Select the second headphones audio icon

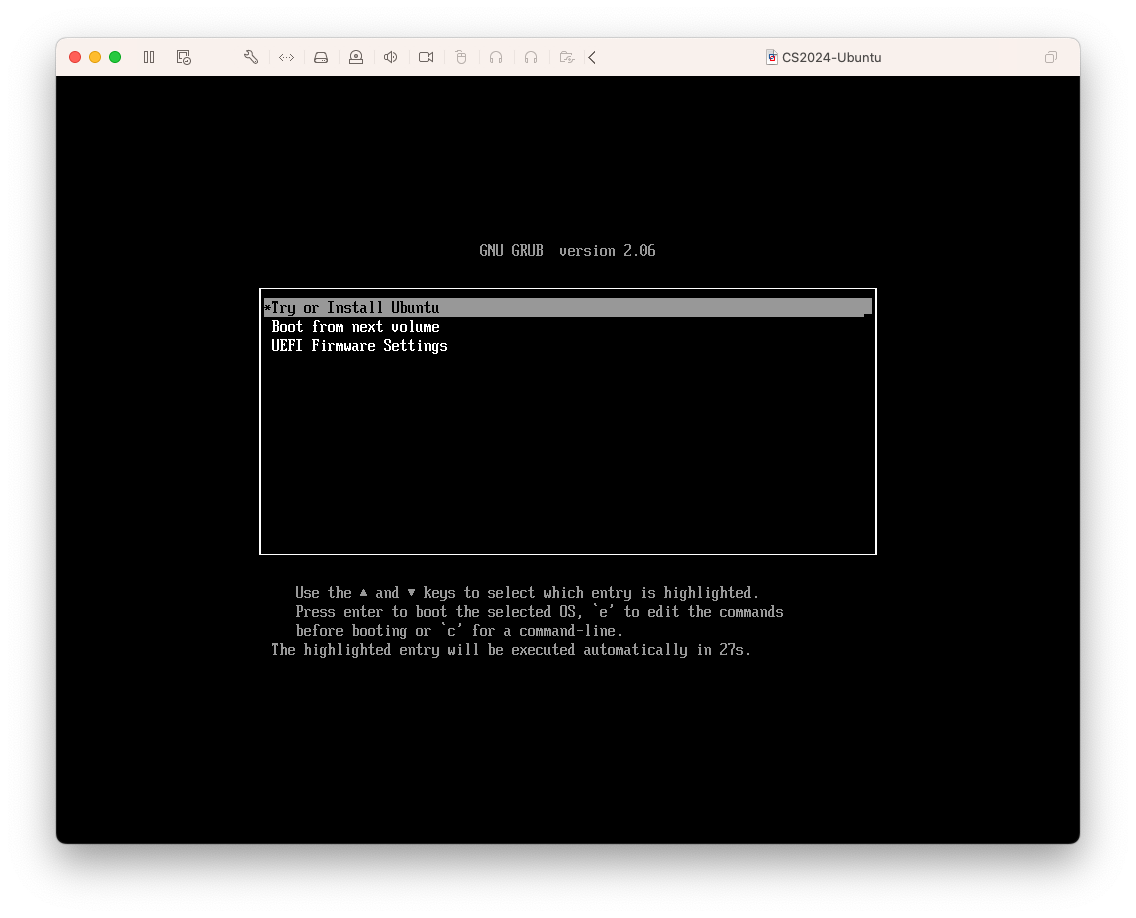531,57
